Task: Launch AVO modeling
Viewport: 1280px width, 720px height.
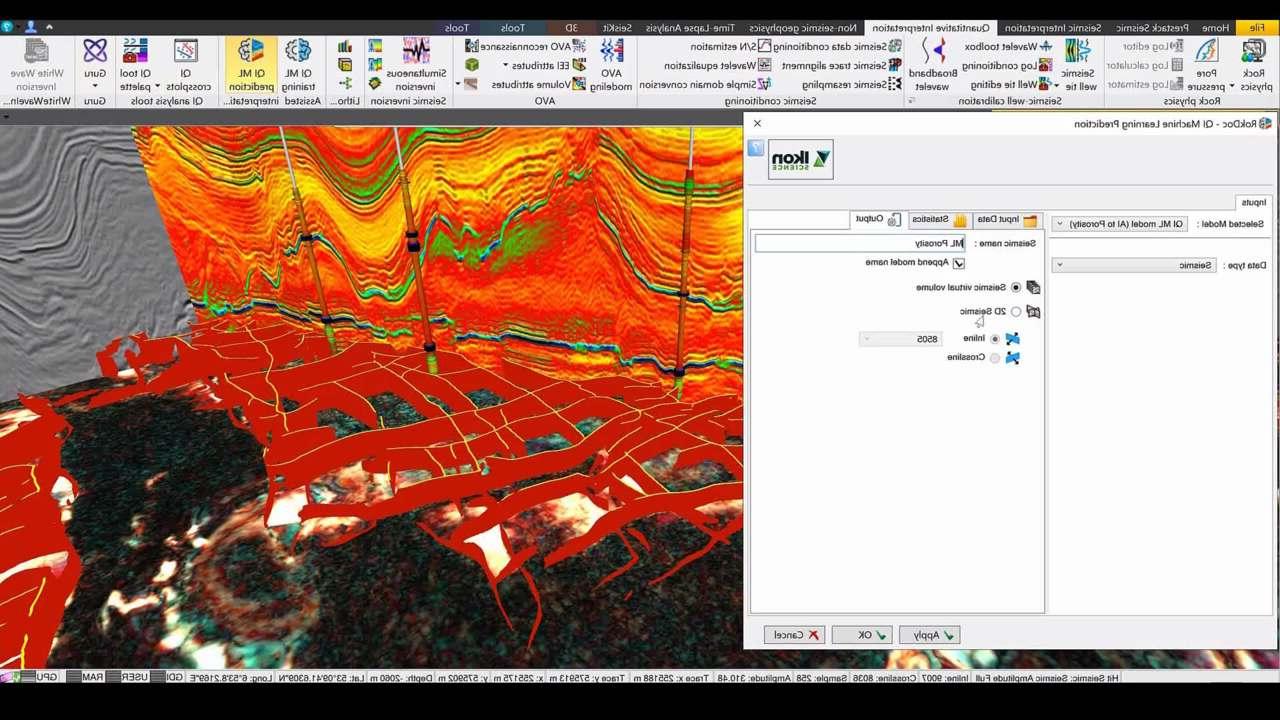Action: (611, 65)
